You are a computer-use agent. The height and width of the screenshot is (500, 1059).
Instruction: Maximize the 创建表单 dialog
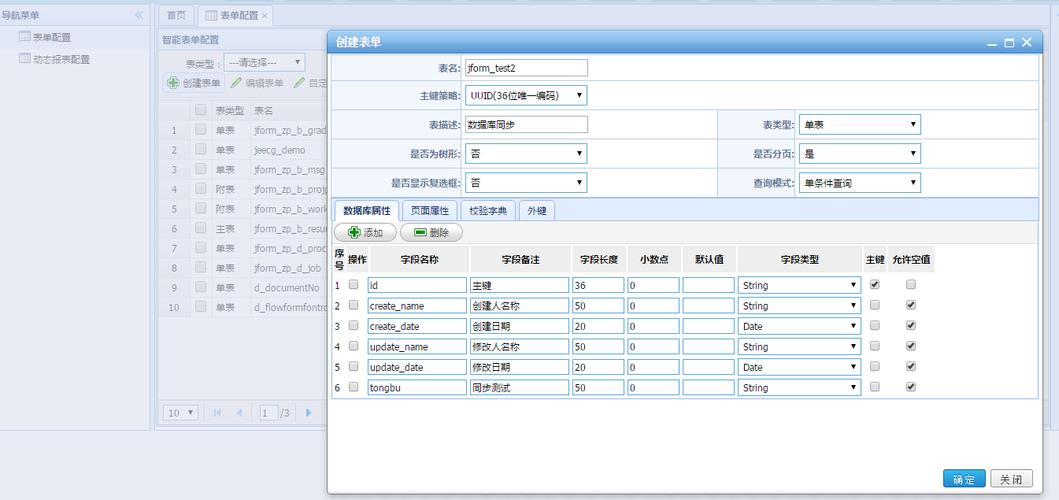click(1009, 43)
